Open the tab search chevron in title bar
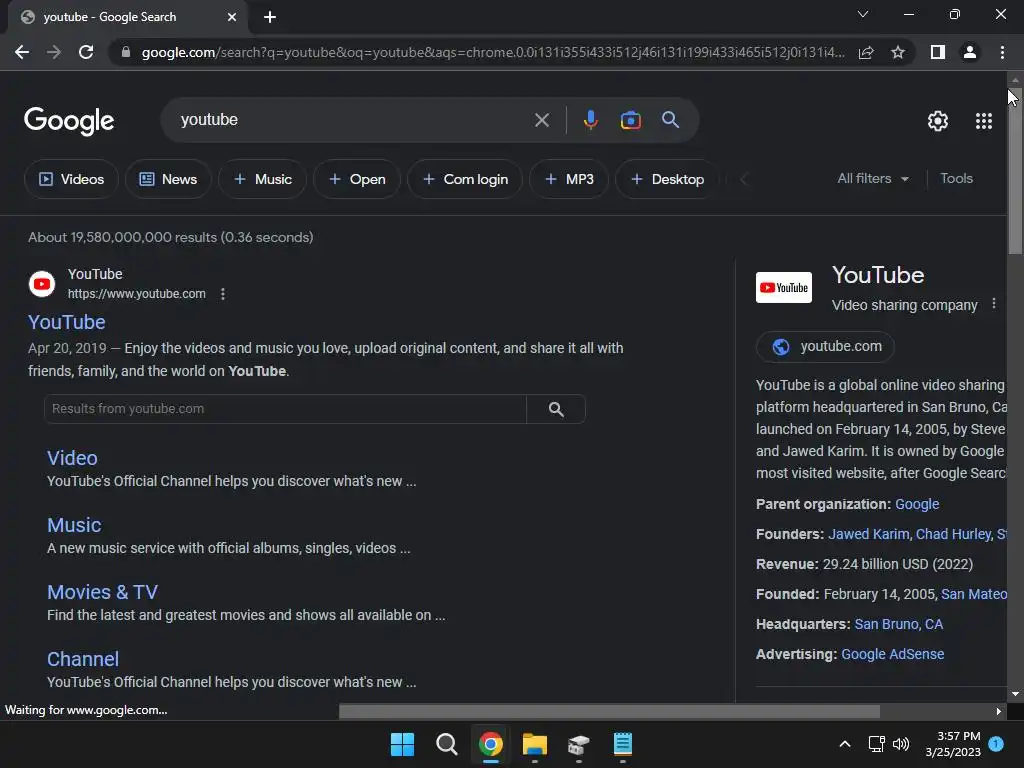The height and width of the screenshot is (768, 1024). pyautogui.click(x=863, y=14)
